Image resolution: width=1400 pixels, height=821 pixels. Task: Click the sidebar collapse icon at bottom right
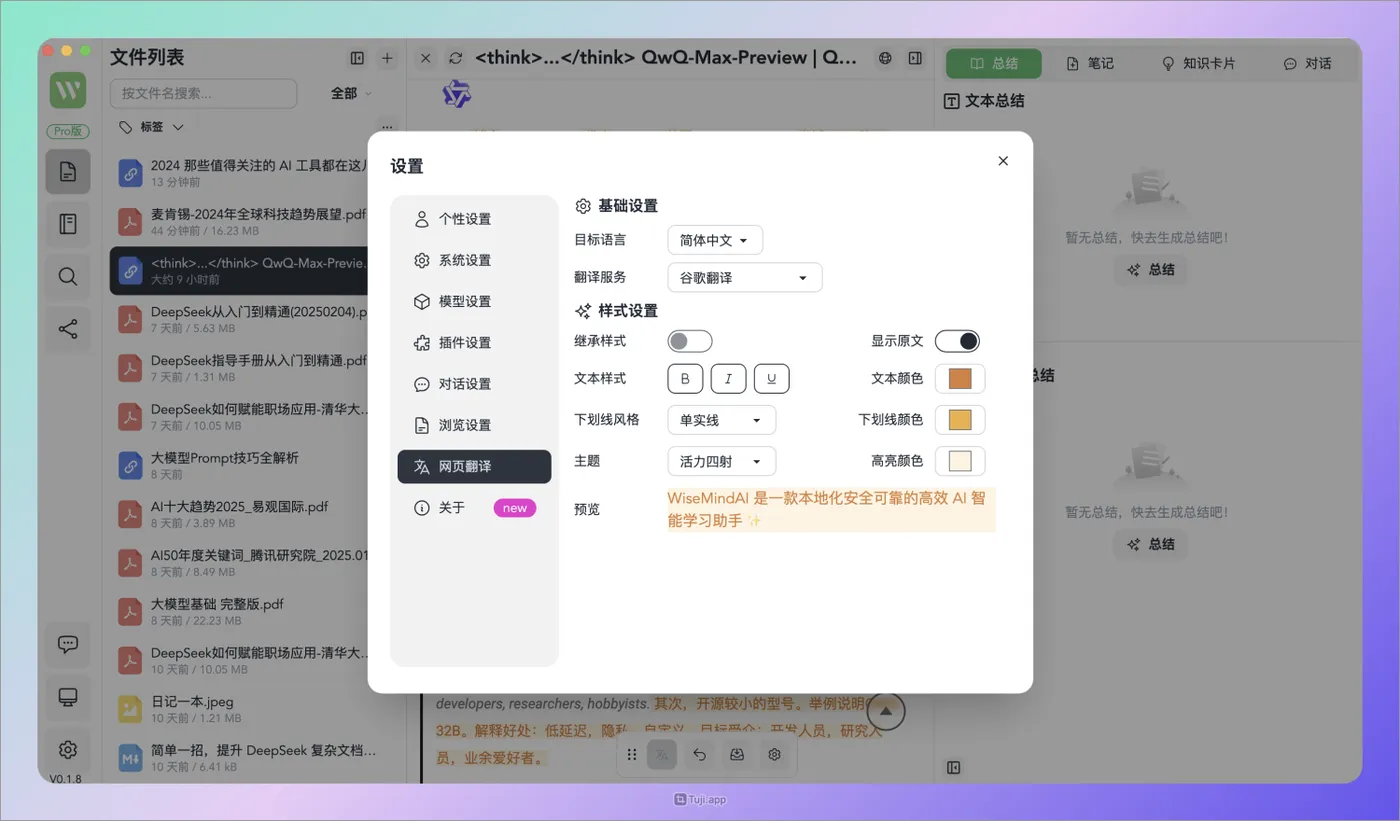coord(953,767)
